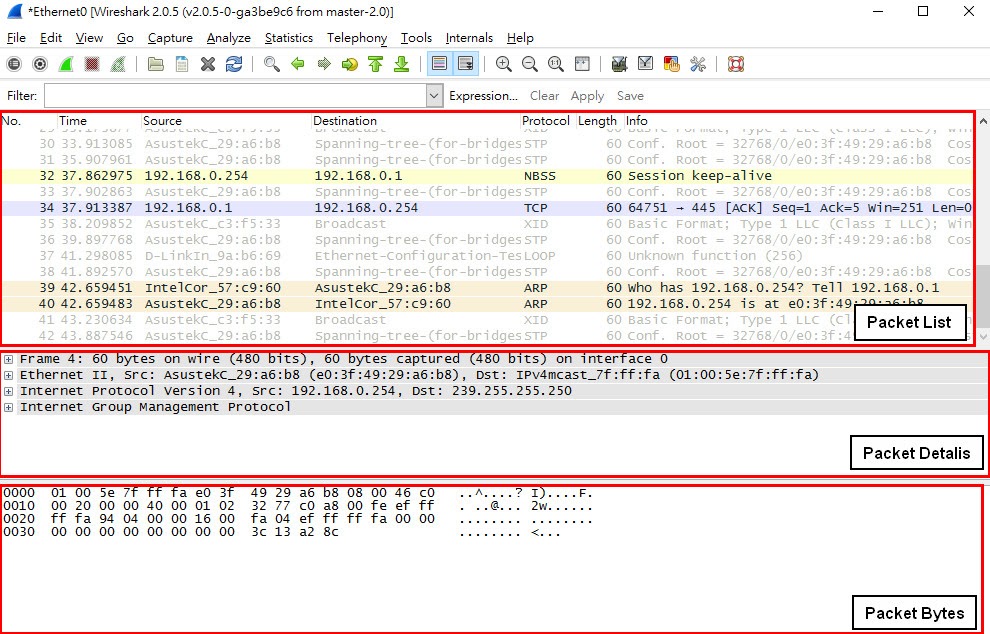This screenshot has height=634, width=990.
Task: Zoom in on packet text
Action: [x=503, y=64]
